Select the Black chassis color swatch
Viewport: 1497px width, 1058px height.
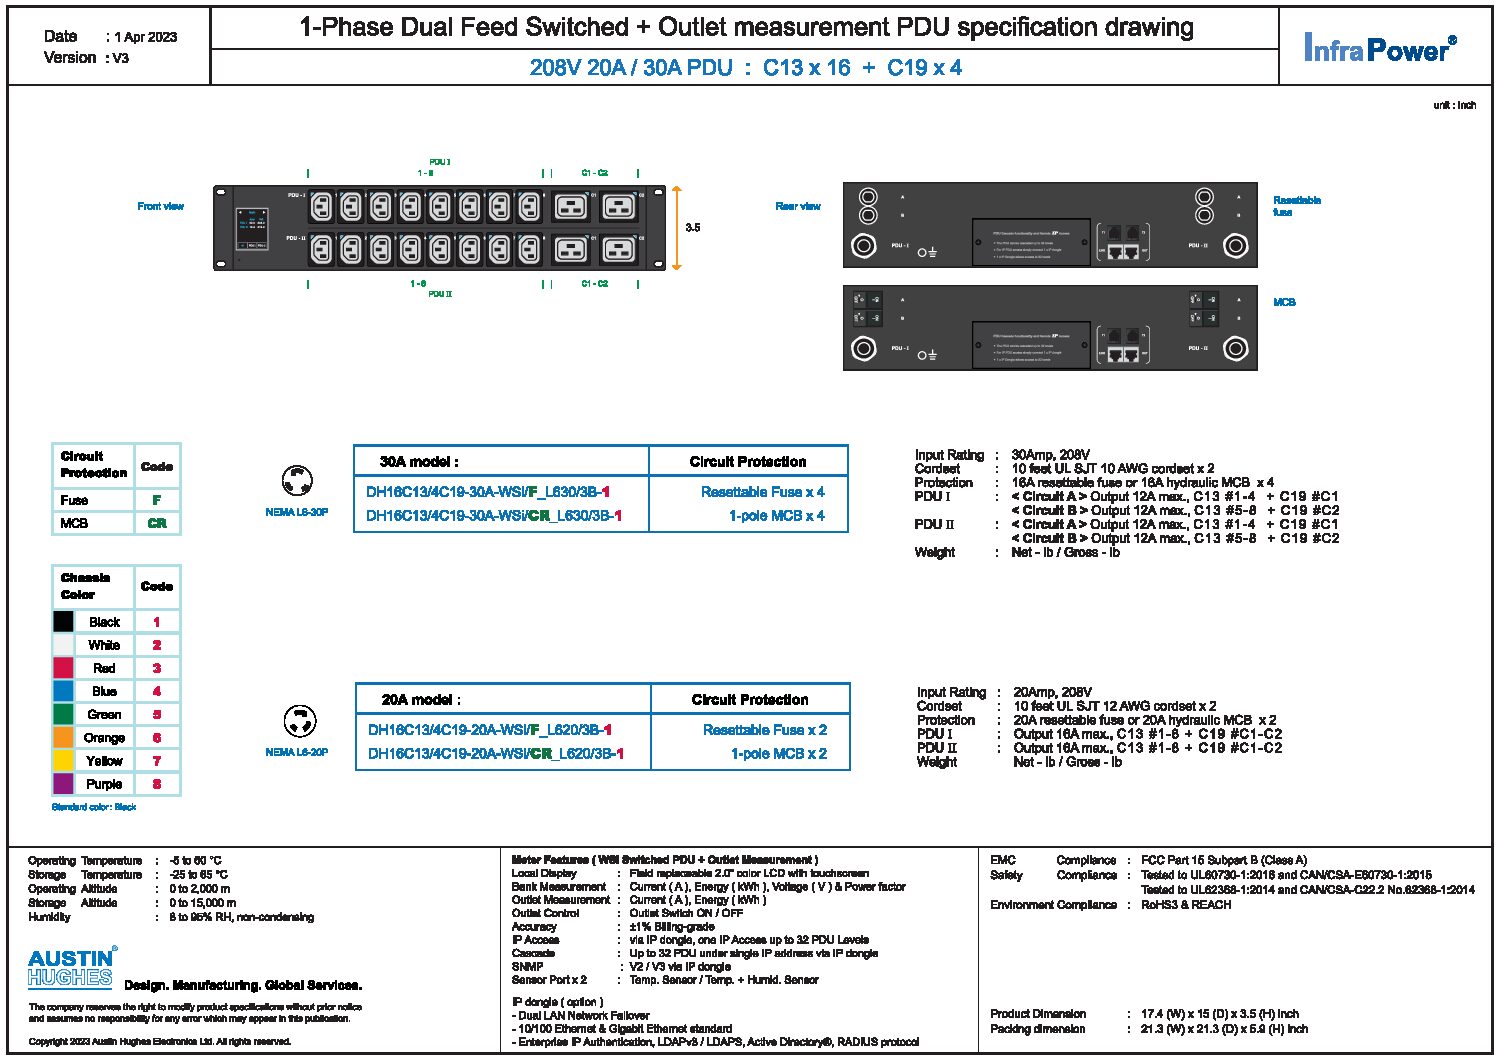[x=63, y=621]
